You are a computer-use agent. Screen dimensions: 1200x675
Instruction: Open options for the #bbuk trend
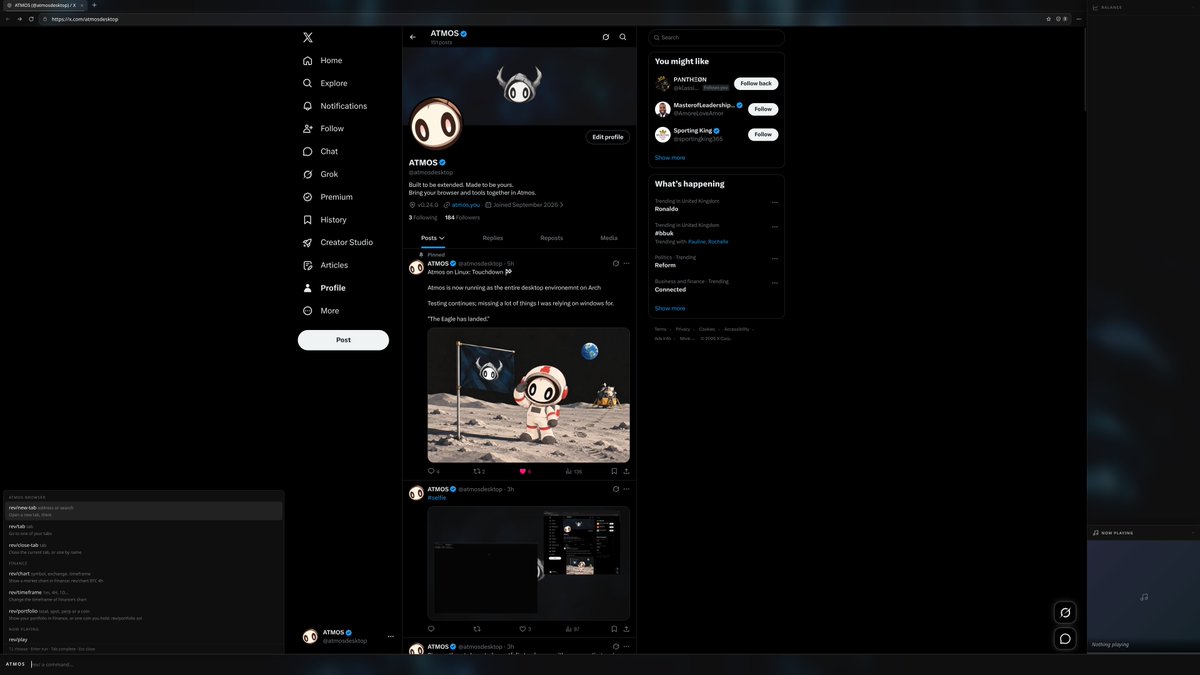tap(775, 227)
